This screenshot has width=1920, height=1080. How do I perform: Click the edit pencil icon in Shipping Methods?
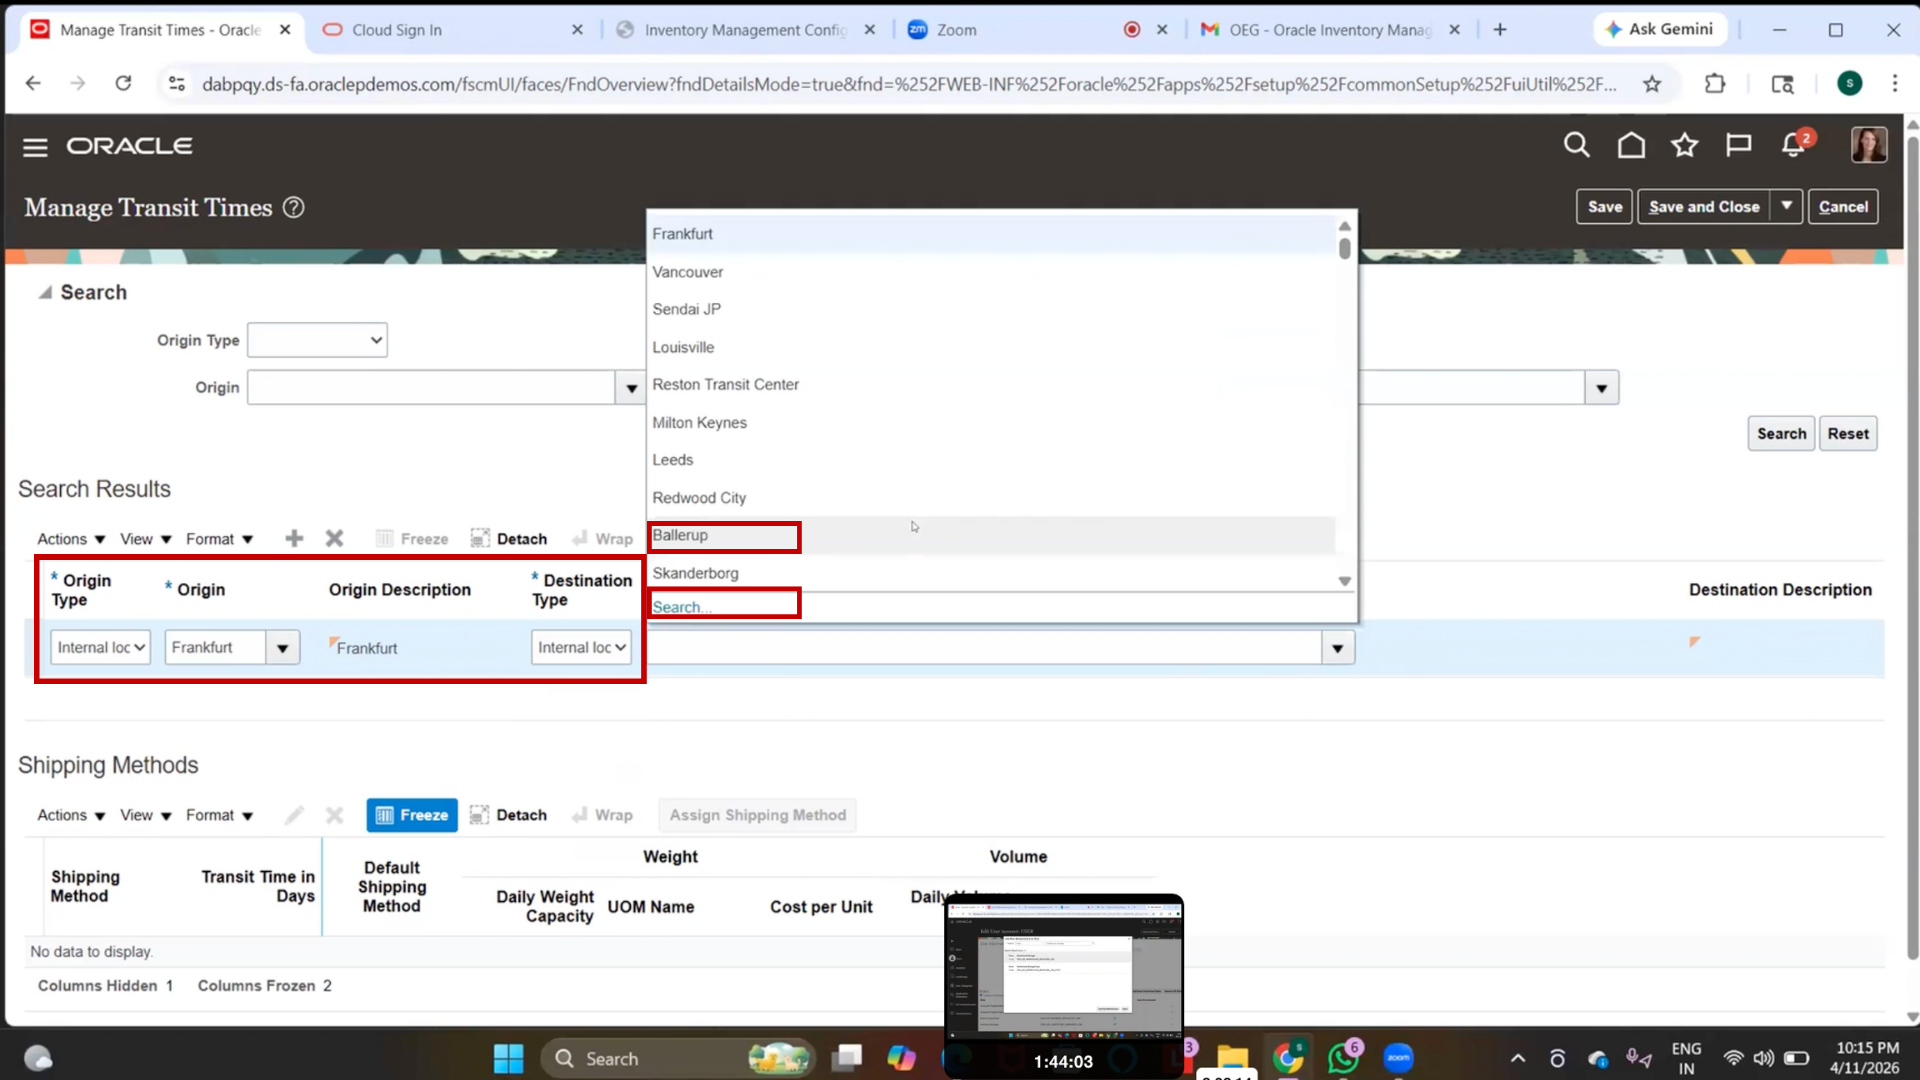294,815
